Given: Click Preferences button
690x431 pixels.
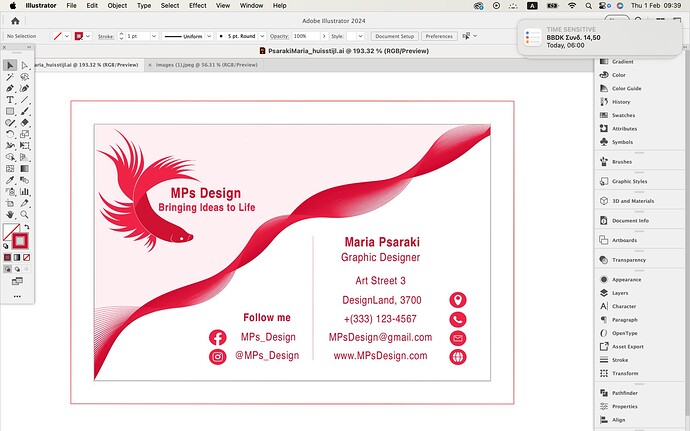Looking at the screenshot, I should coord(439,36).
